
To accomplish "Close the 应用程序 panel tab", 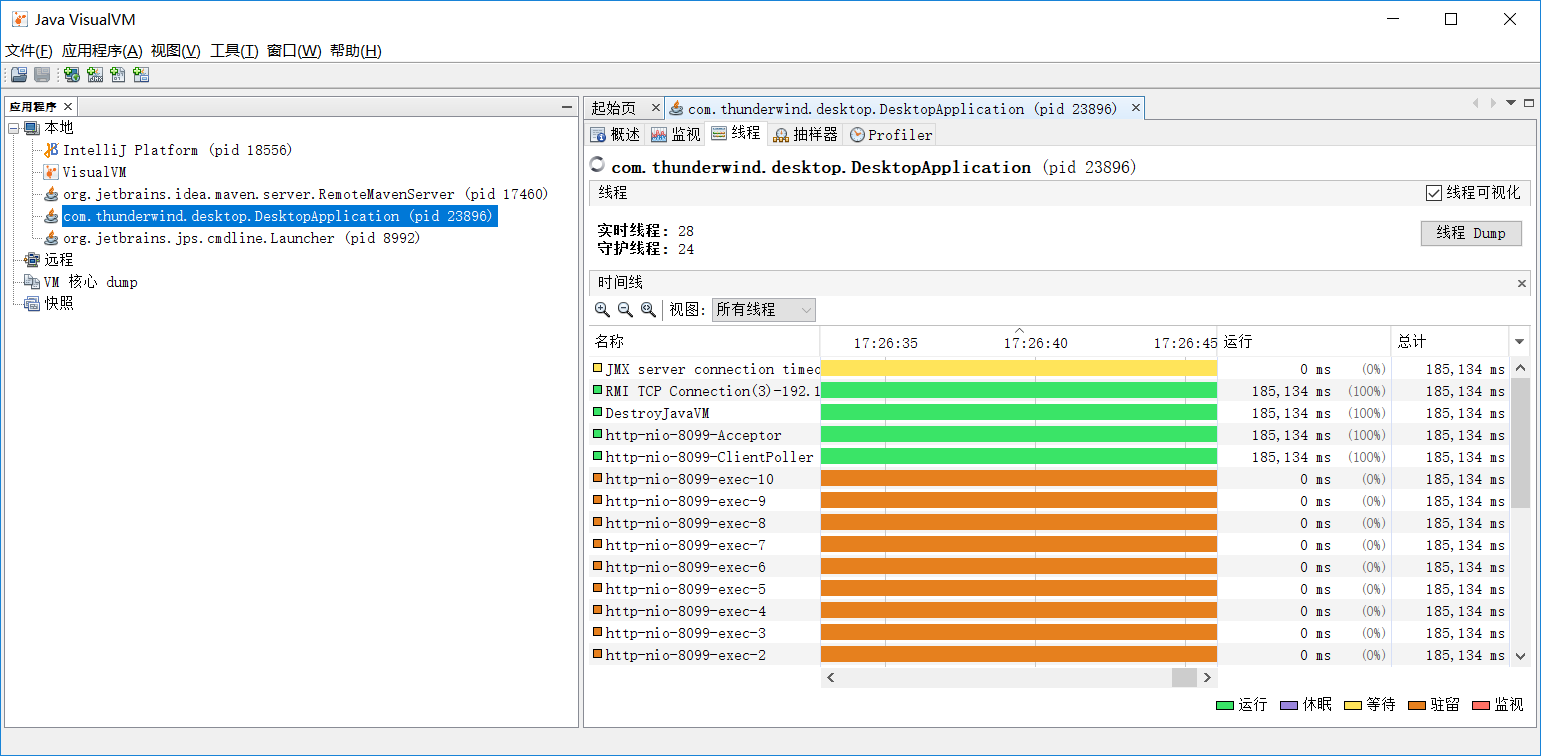I will [68, 107].
